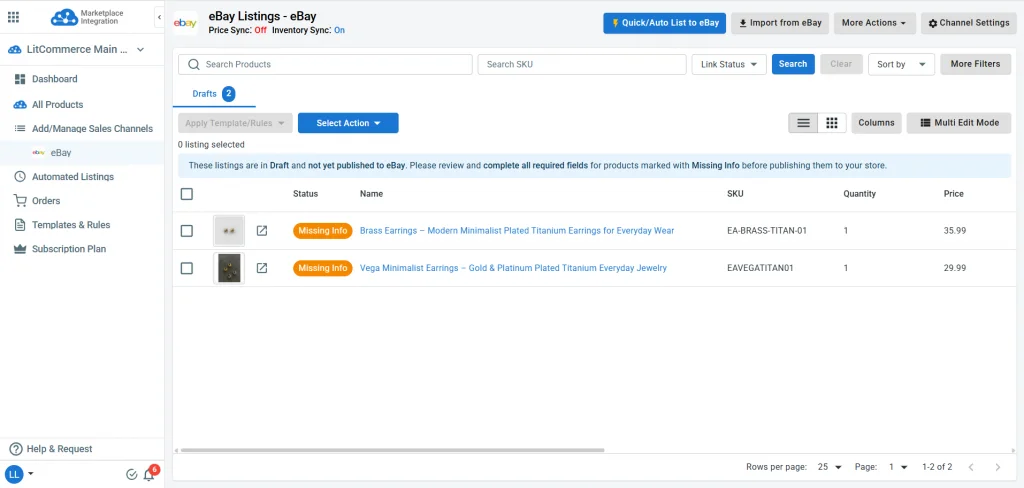This screenshot has width=1024, height=488.
Task: Click the Subscription Plan crown icon
Action: [20, 248]
